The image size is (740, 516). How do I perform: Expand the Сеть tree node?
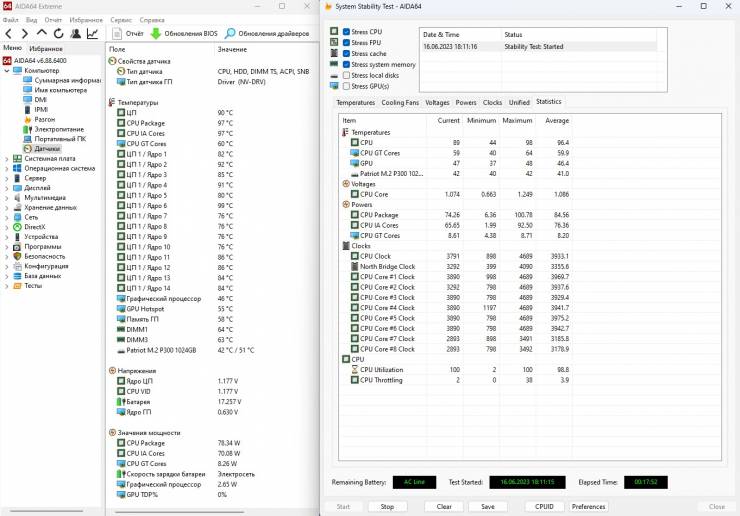[x=7, y=217]
